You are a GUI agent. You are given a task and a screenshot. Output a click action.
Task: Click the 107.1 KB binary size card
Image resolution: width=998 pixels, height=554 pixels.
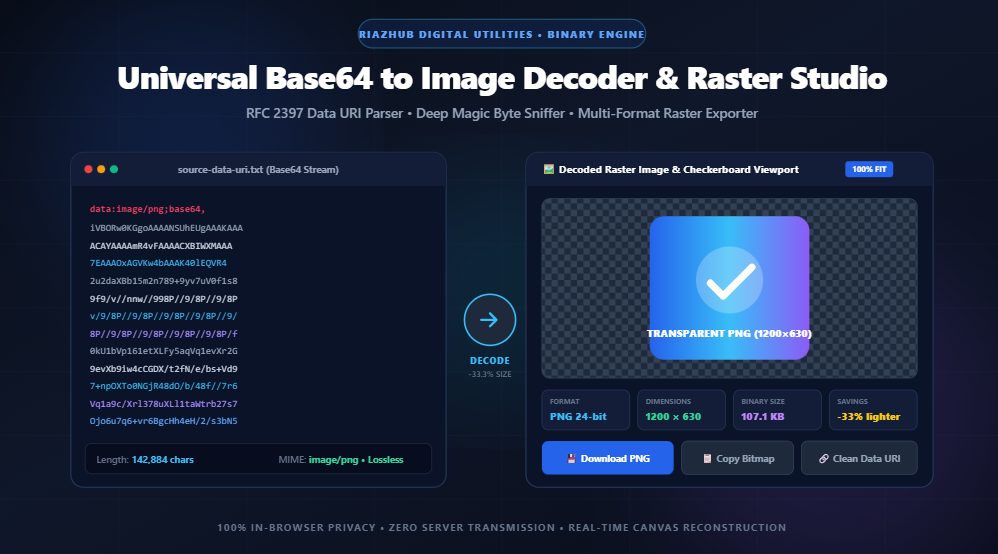pyautogui.click(x=777, y=410)
